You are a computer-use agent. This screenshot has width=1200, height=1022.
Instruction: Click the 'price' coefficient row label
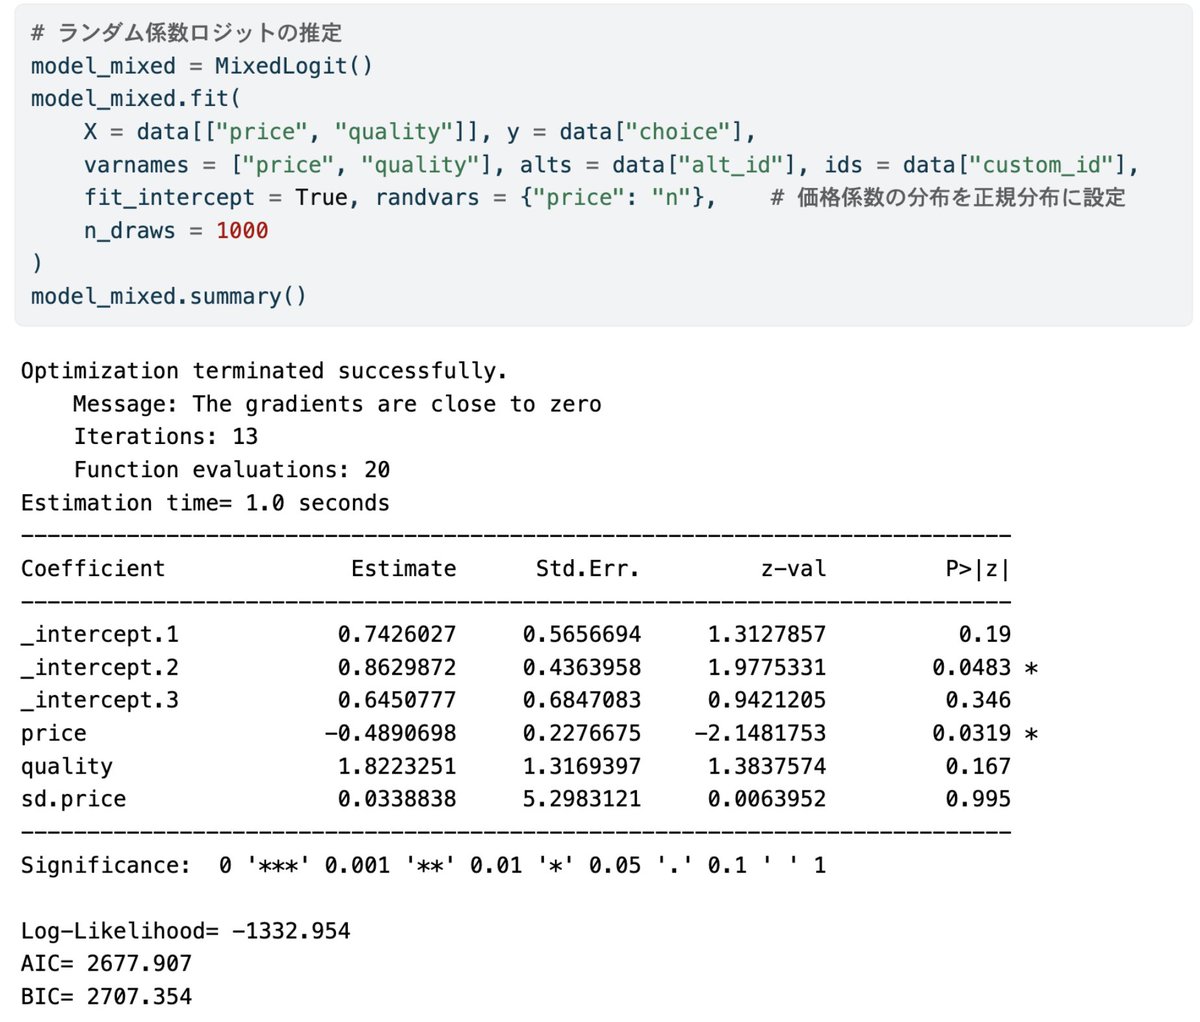[x=54, y=734]
